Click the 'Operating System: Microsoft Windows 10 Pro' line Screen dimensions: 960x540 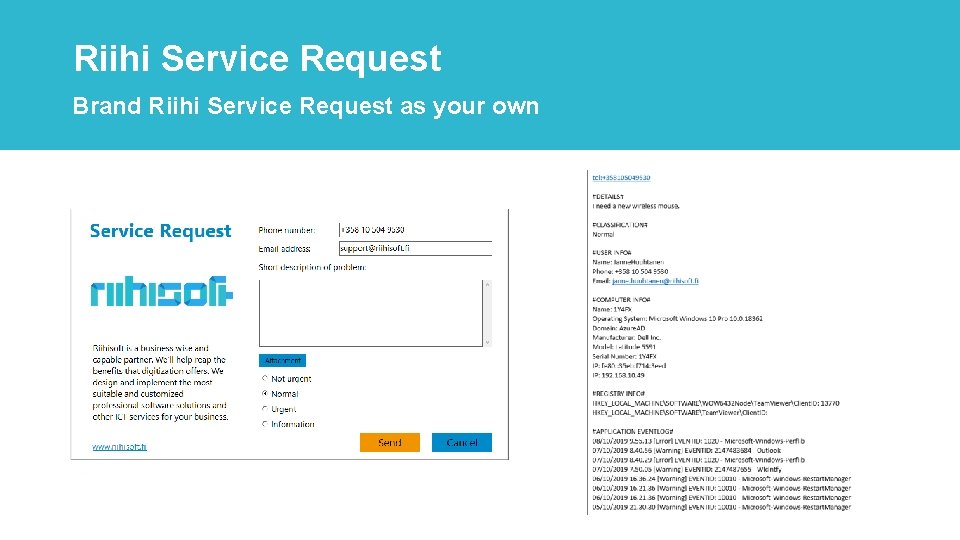tap(677, 318)
